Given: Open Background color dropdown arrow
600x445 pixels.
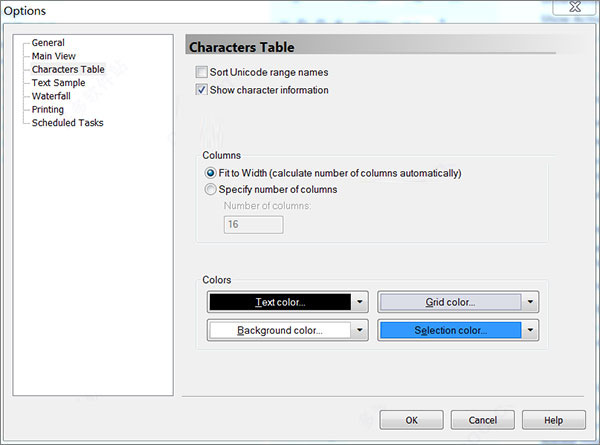Looking at the screenshot, I should 360,330.
